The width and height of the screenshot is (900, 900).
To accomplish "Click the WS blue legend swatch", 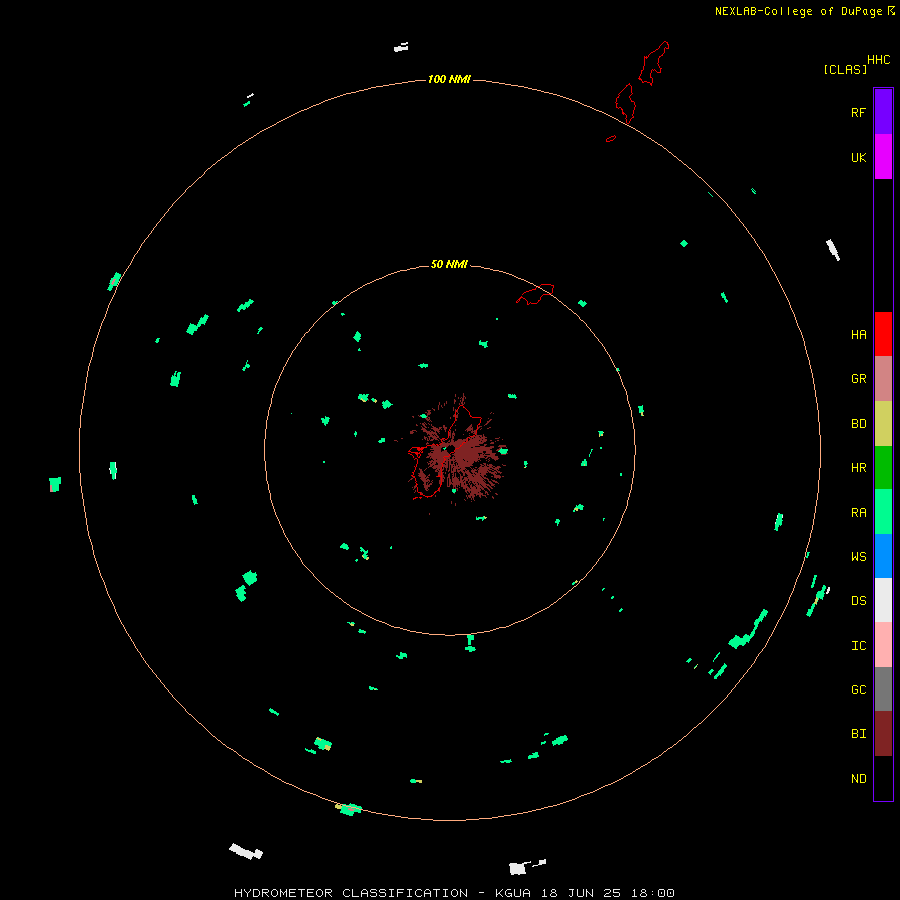I will (883, 556).
